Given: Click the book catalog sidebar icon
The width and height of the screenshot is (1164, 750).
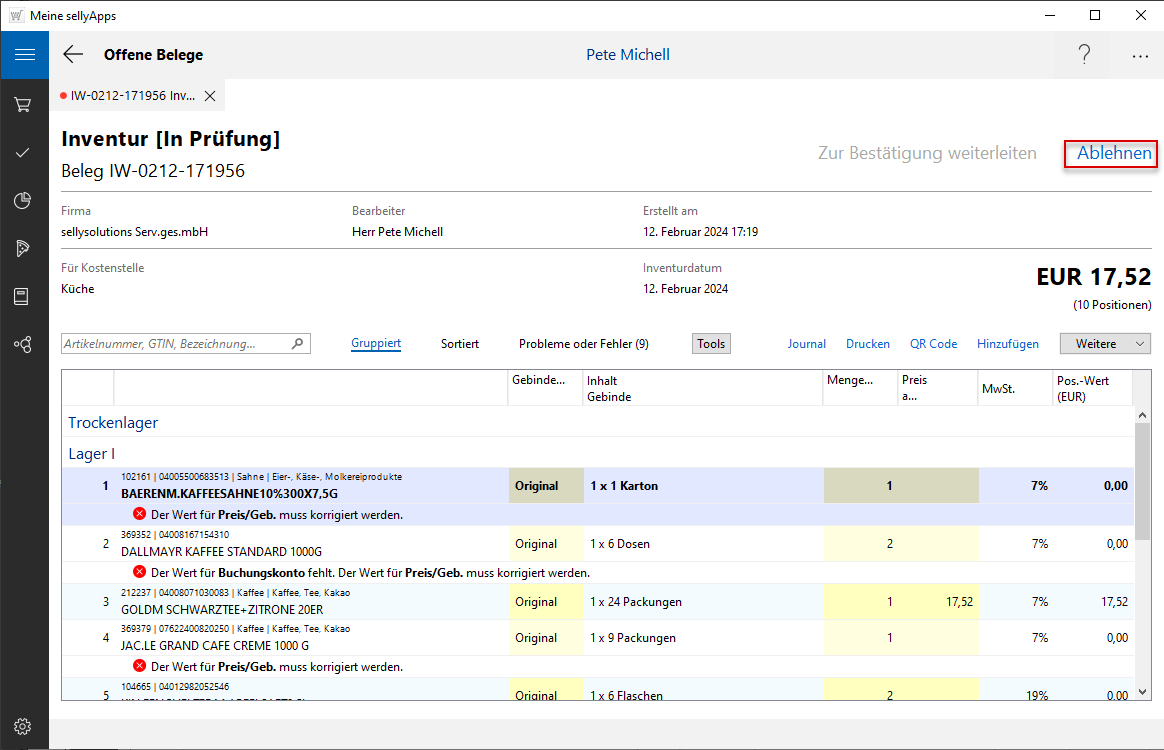Looking at the screenshot, I should [x=23, y=296].
